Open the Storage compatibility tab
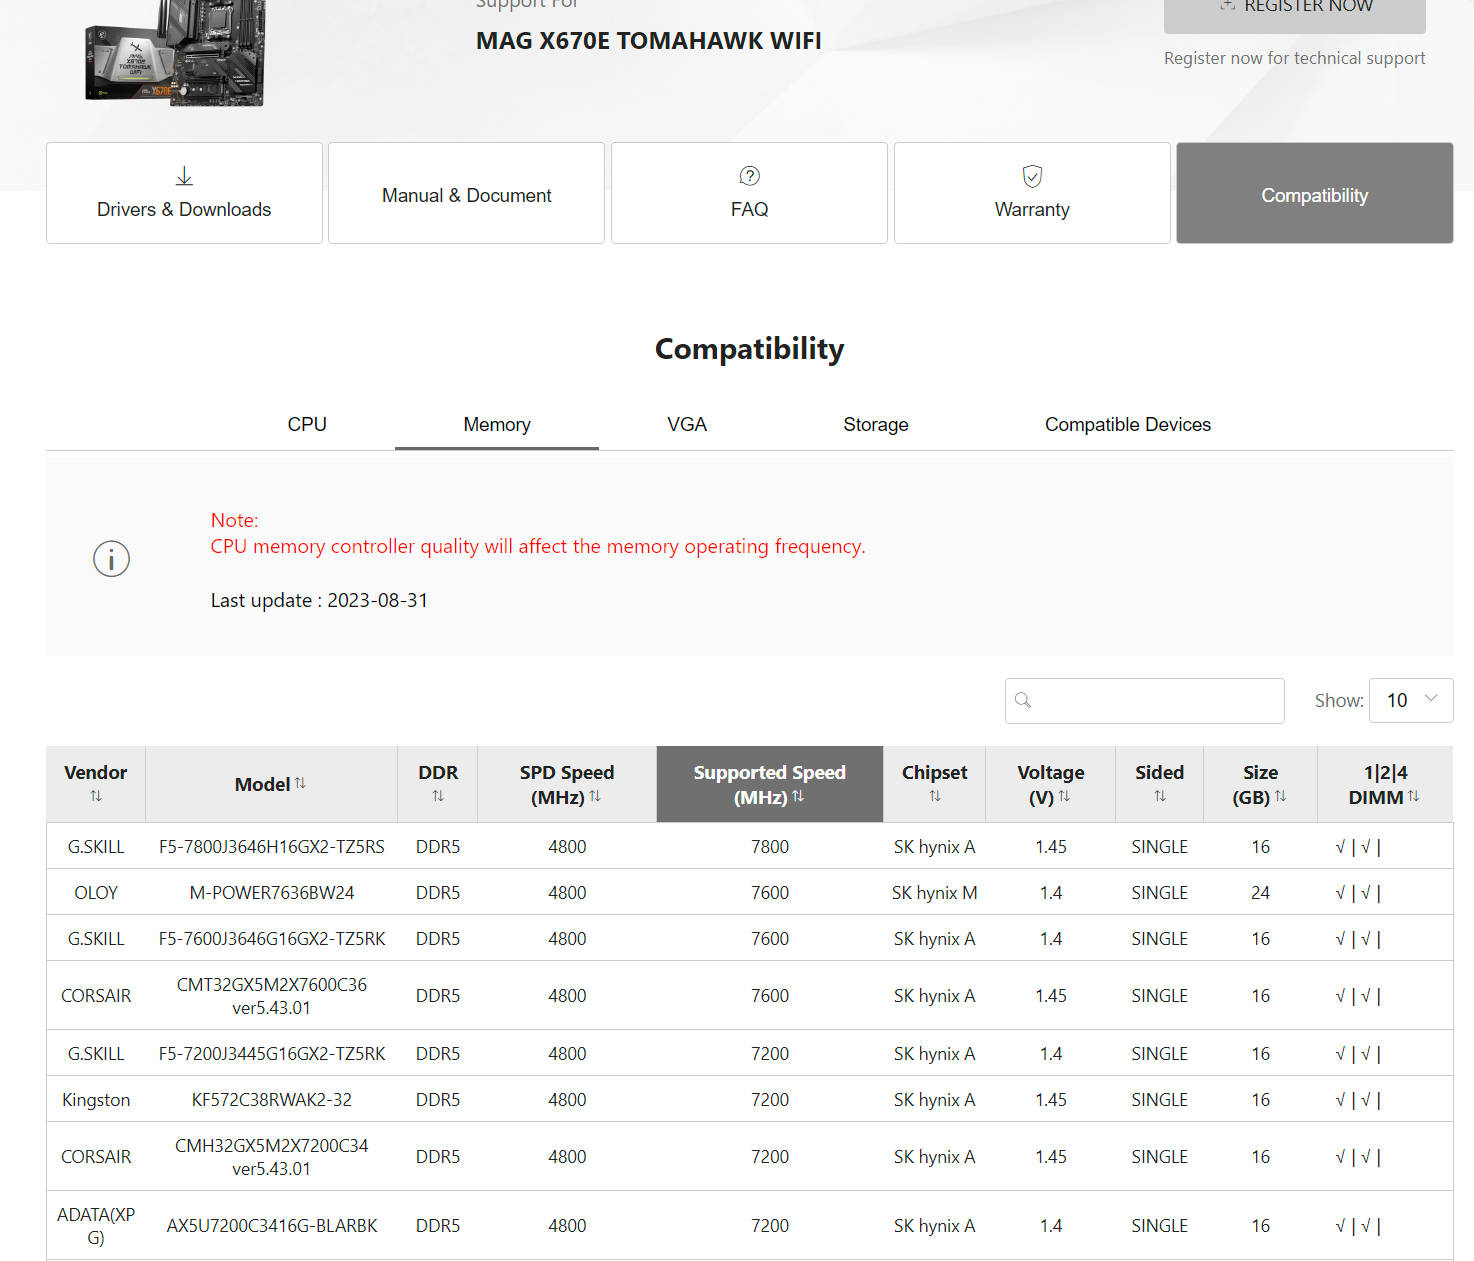Screen dimensions: 1474x1261 coord(875,424)
